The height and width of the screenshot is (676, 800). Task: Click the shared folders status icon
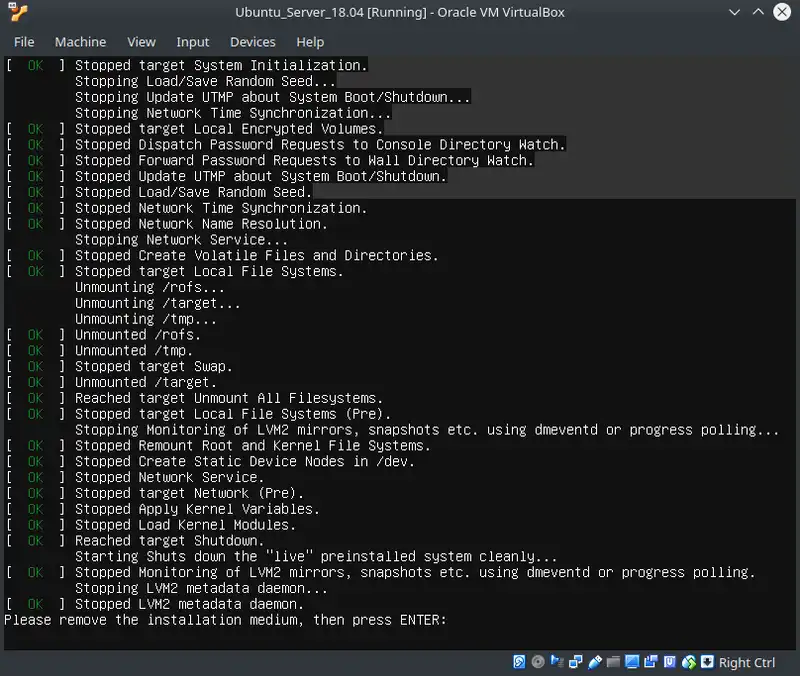pyautogui.click(x=613, y=662)
